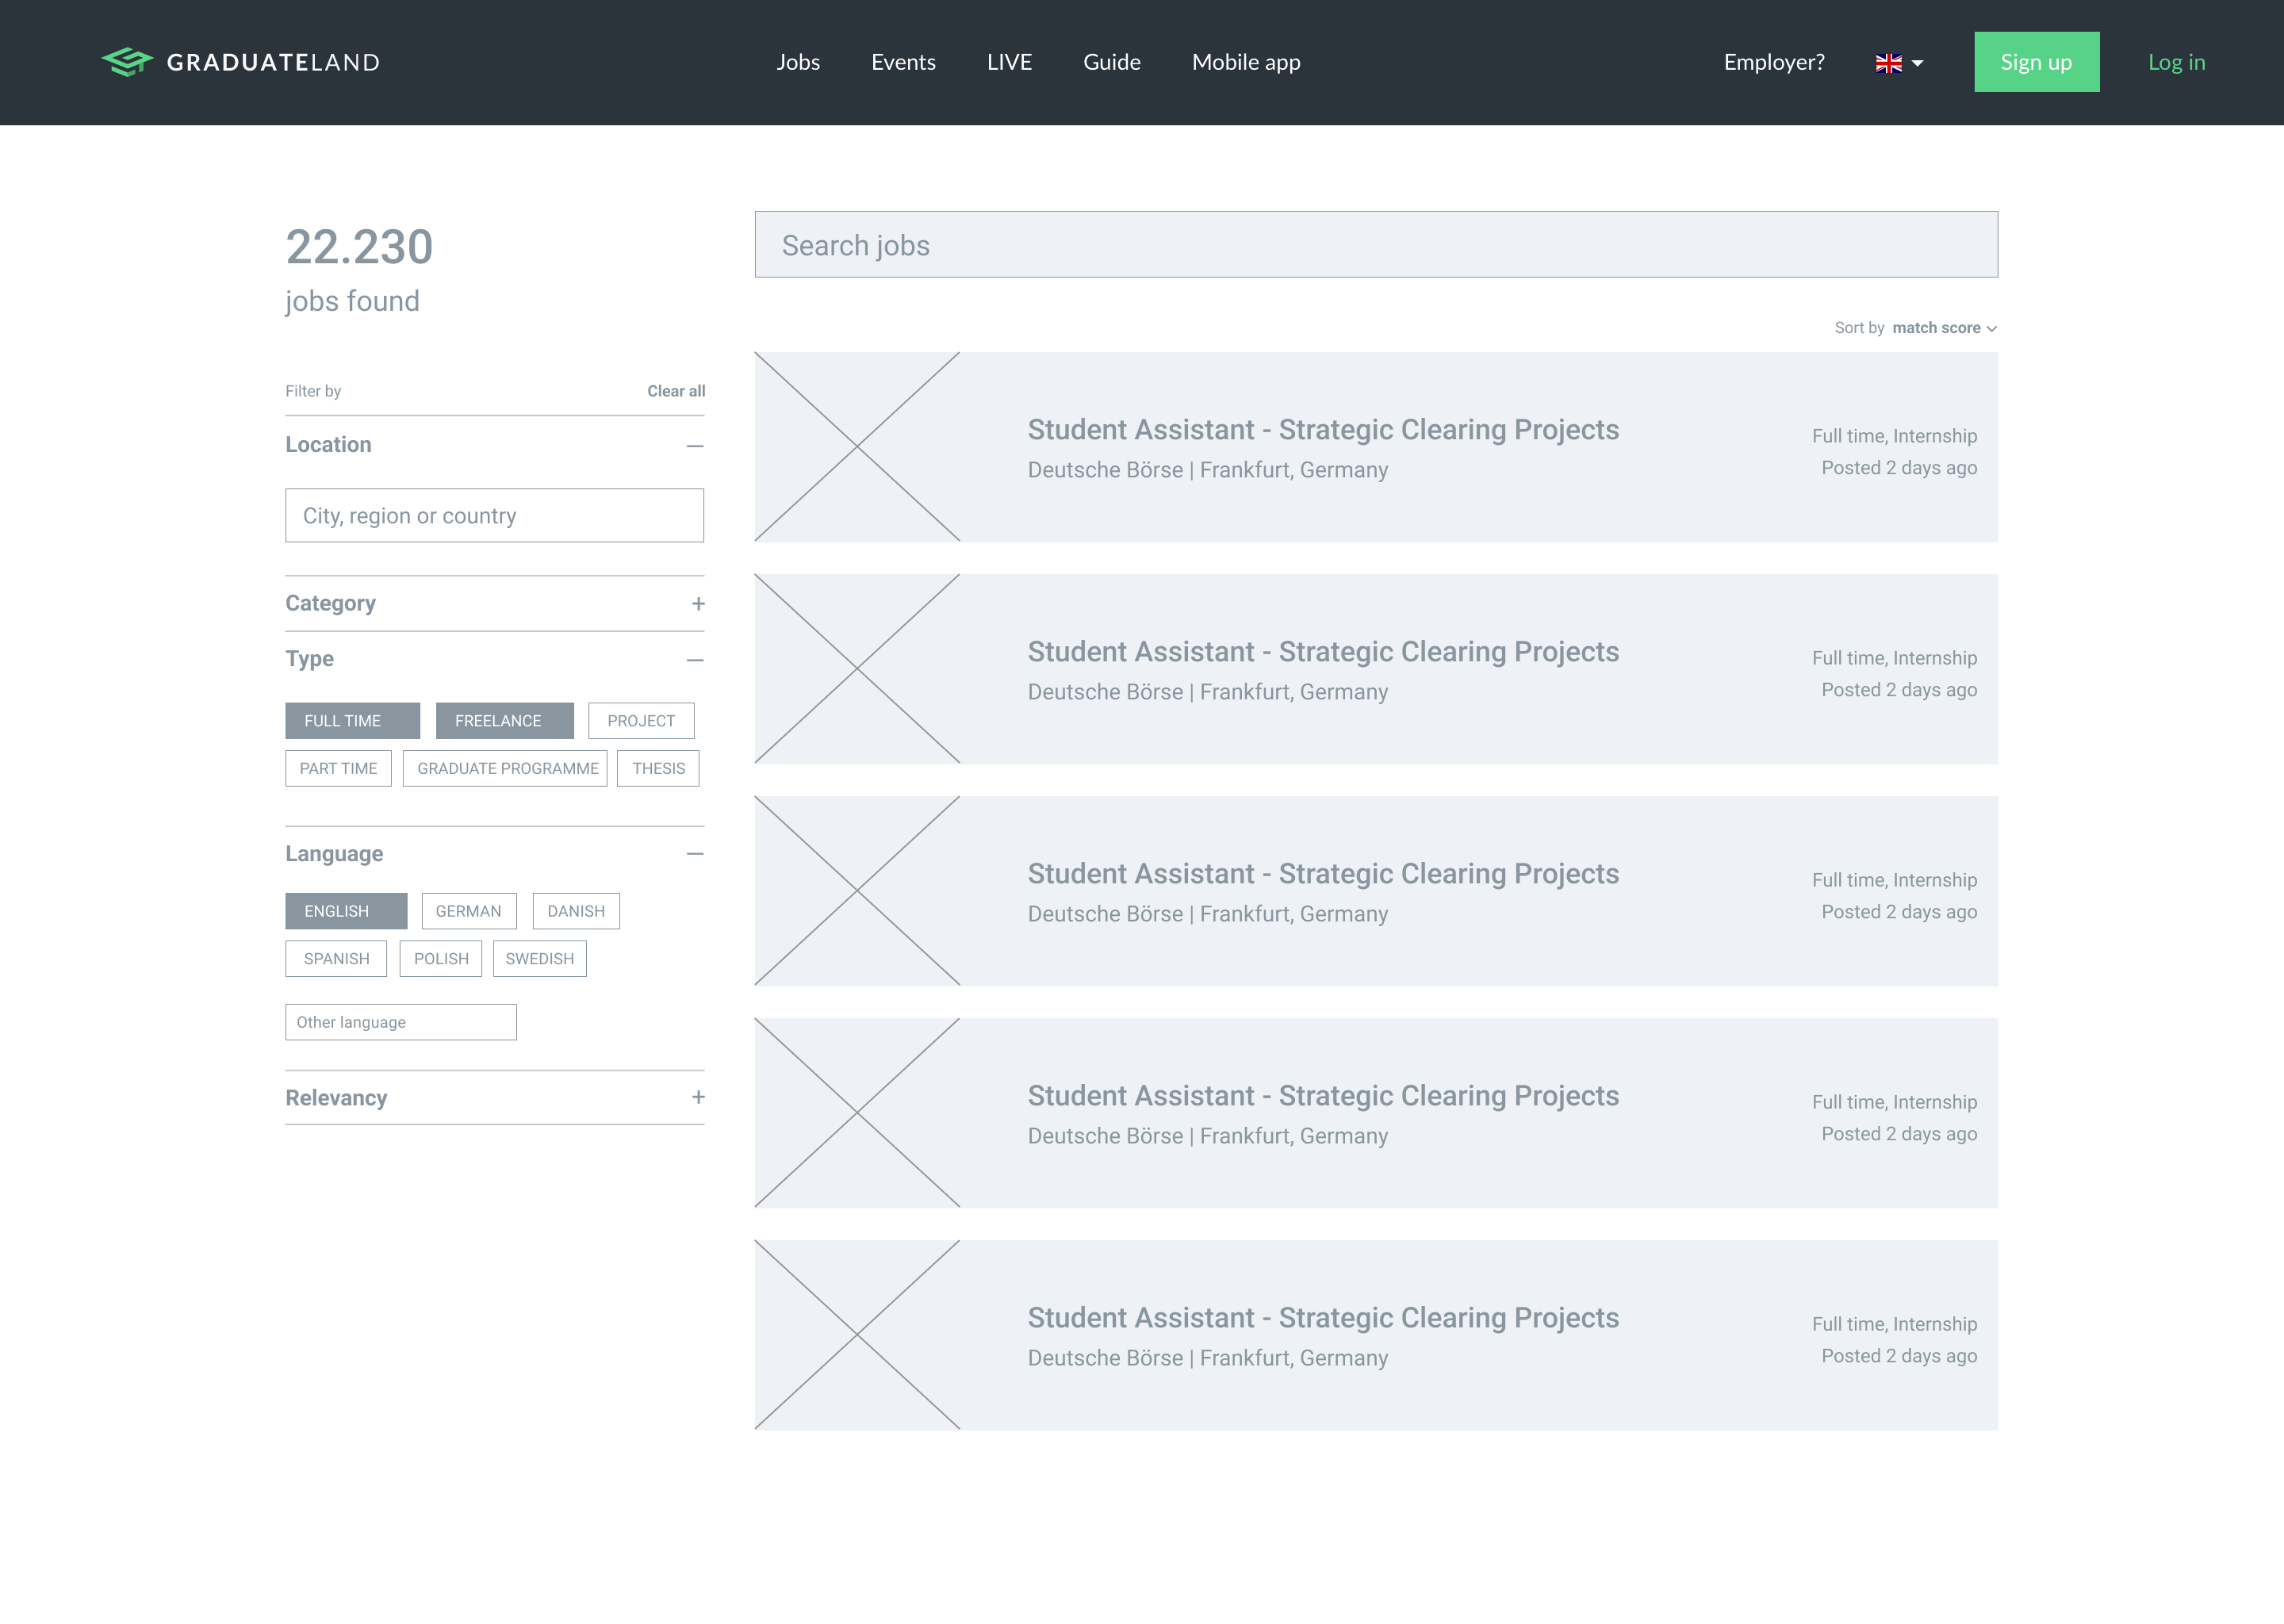Viewport: 2284px width, 1624px height.
Task: Go to the Events menu item
Action: coord(903,62)
